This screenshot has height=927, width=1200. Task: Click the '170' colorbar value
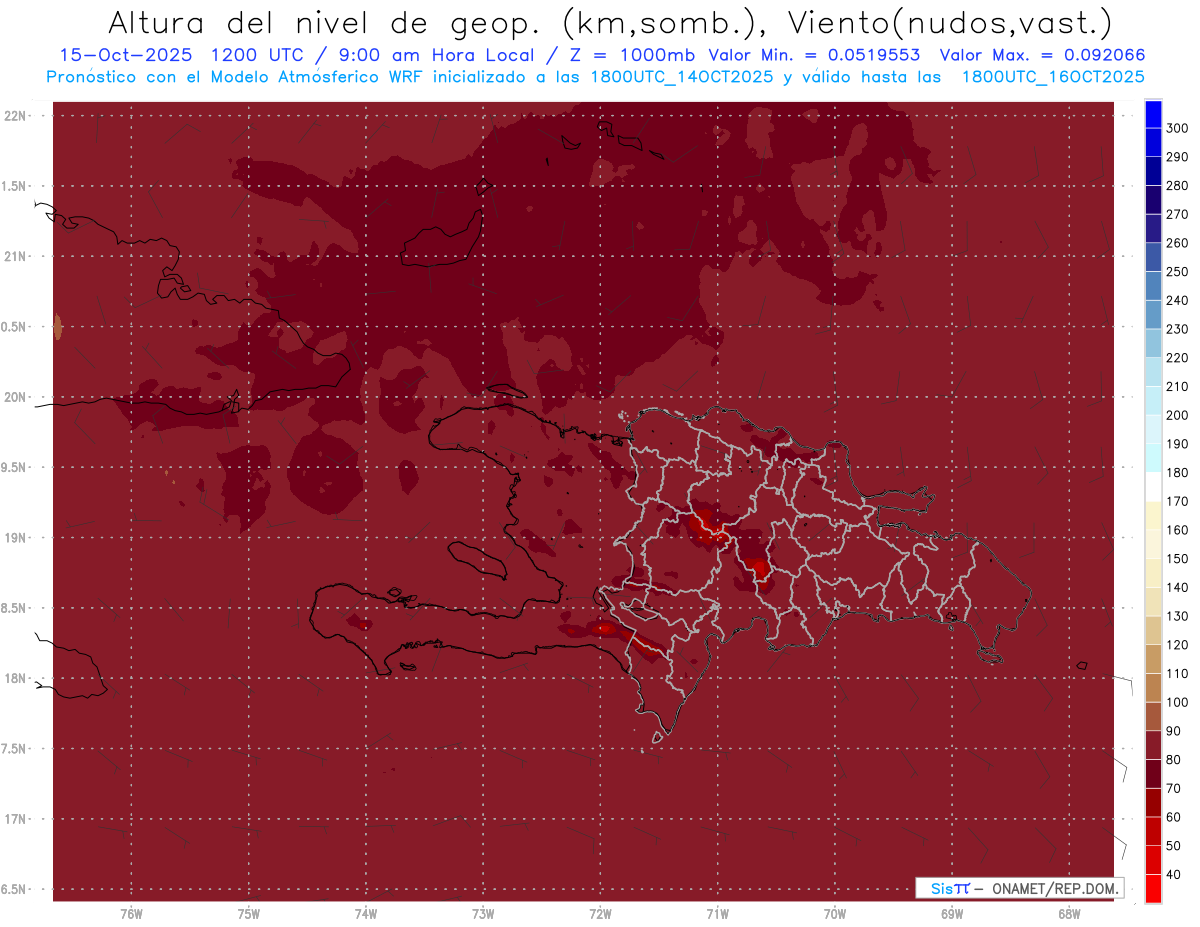tap(1176, 501)
